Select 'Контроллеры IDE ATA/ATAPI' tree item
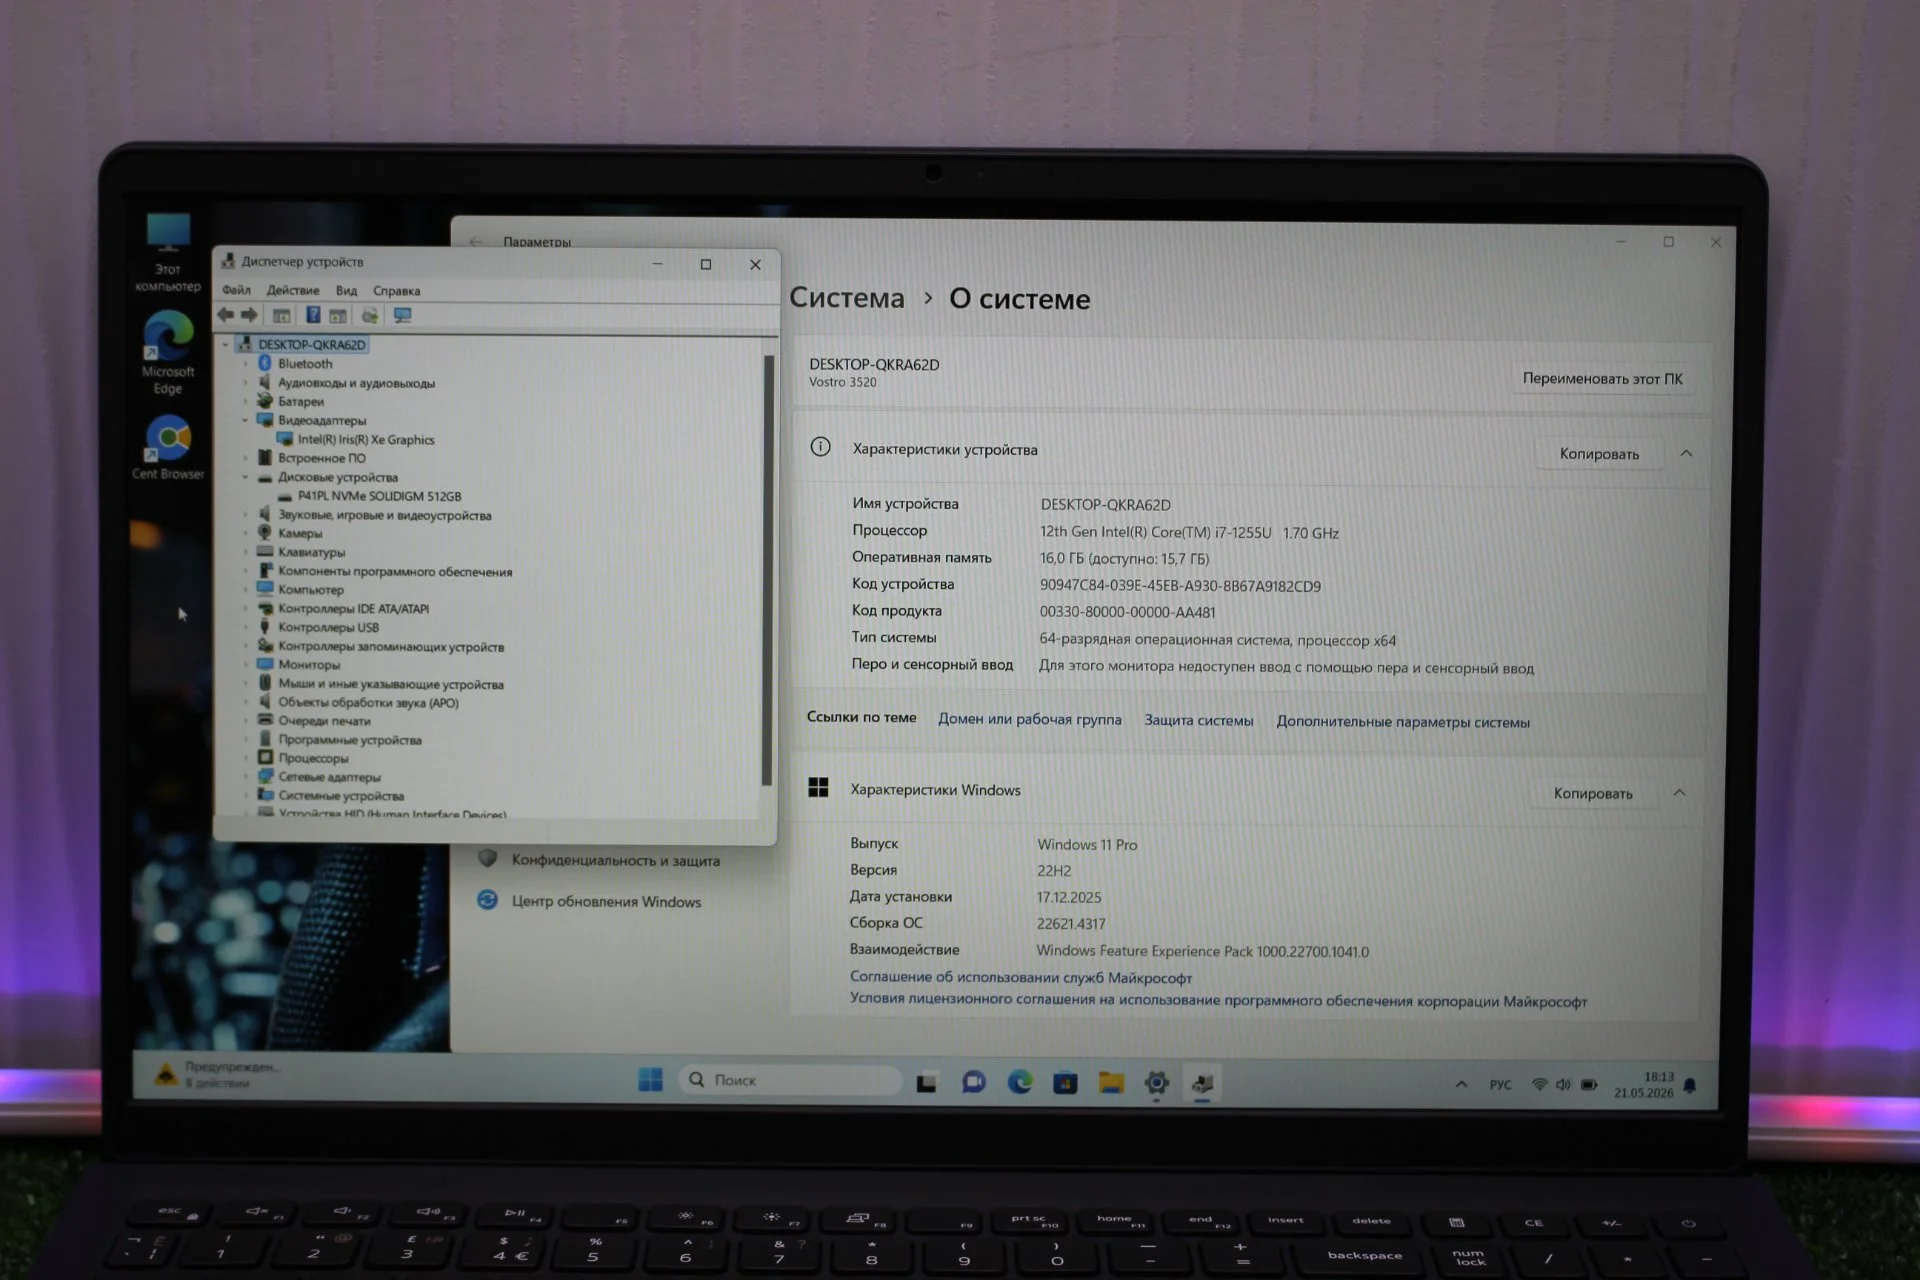This screenshot has width=1920, height=1280. point(353,608)
